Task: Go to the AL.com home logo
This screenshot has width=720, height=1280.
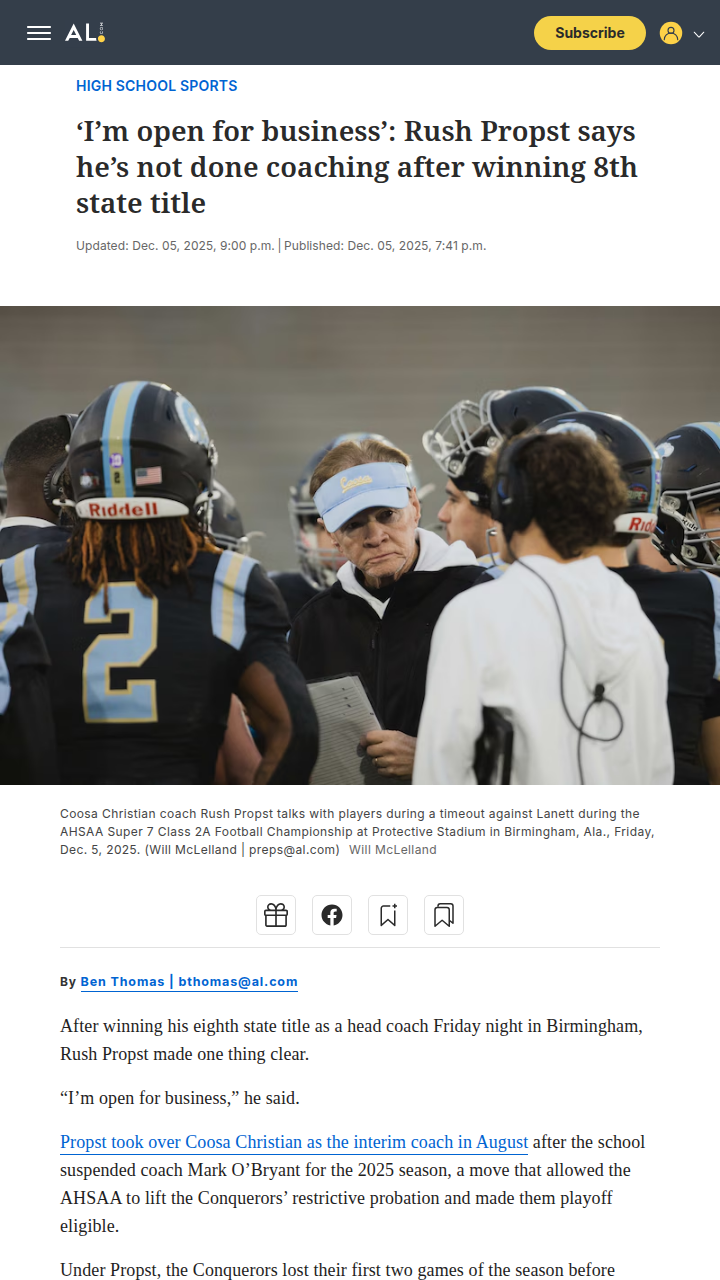Action: 85,33
